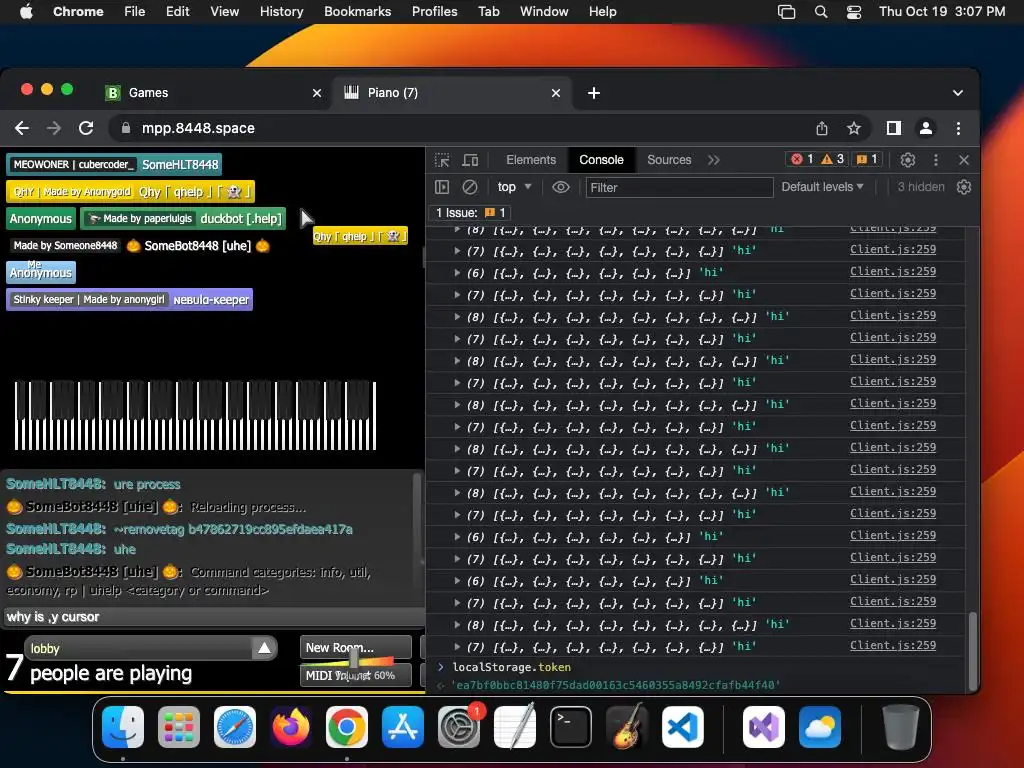This screenshot has height=768, width=1024.
Task: Click the browser Forward arrow
Action: click(54, 128)
